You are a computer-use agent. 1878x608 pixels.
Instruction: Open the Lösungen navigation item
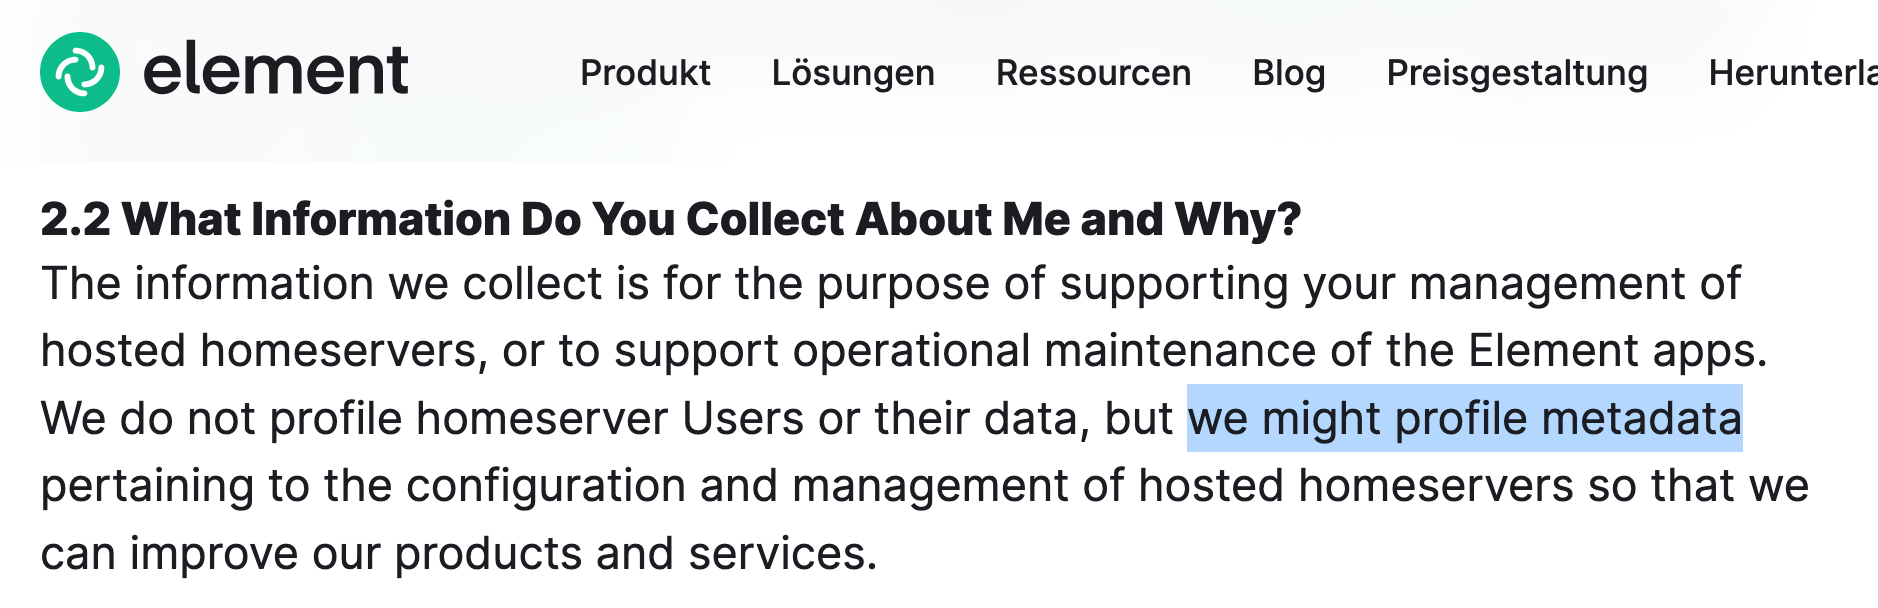point(853,73)
